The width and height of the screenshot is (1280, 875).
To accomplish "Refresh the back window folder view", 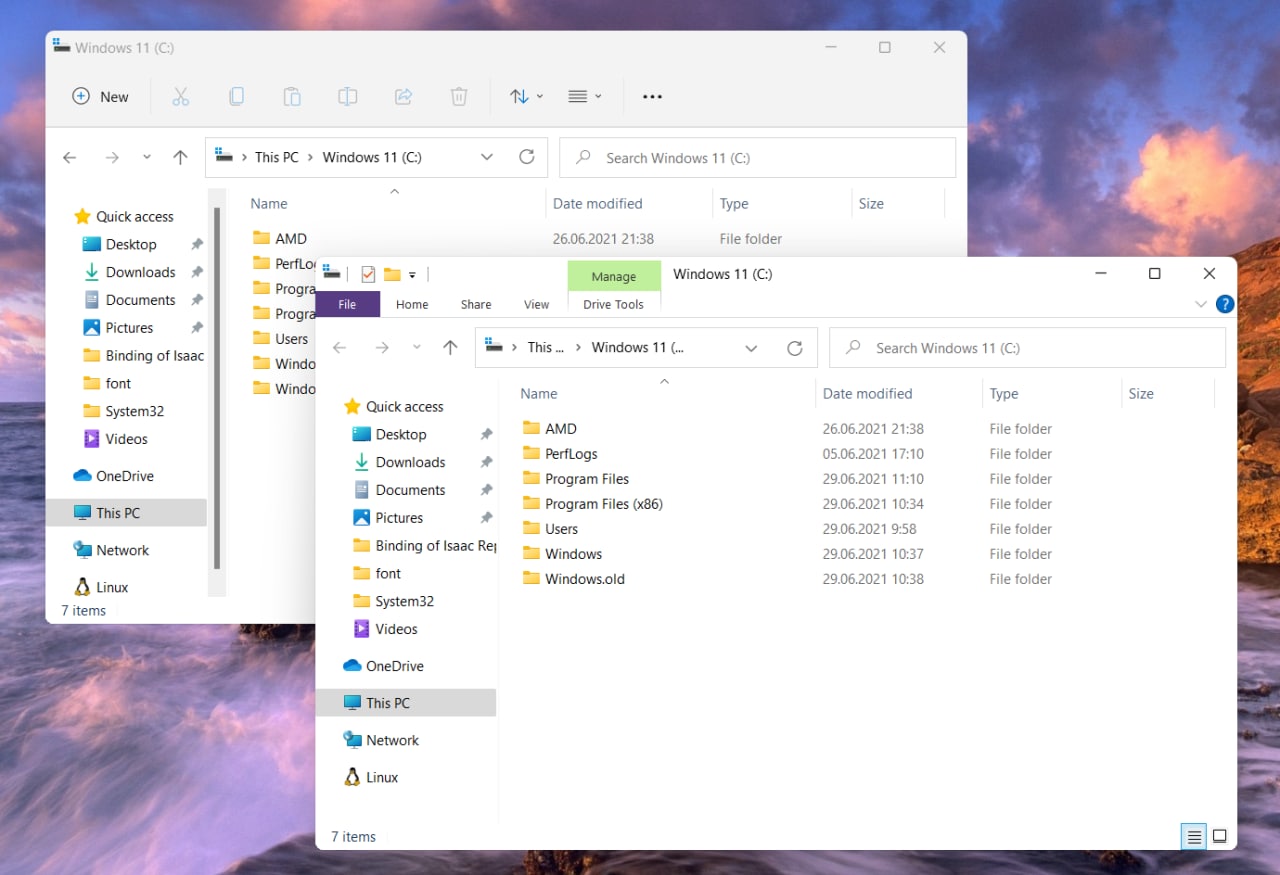I will 527,157.
